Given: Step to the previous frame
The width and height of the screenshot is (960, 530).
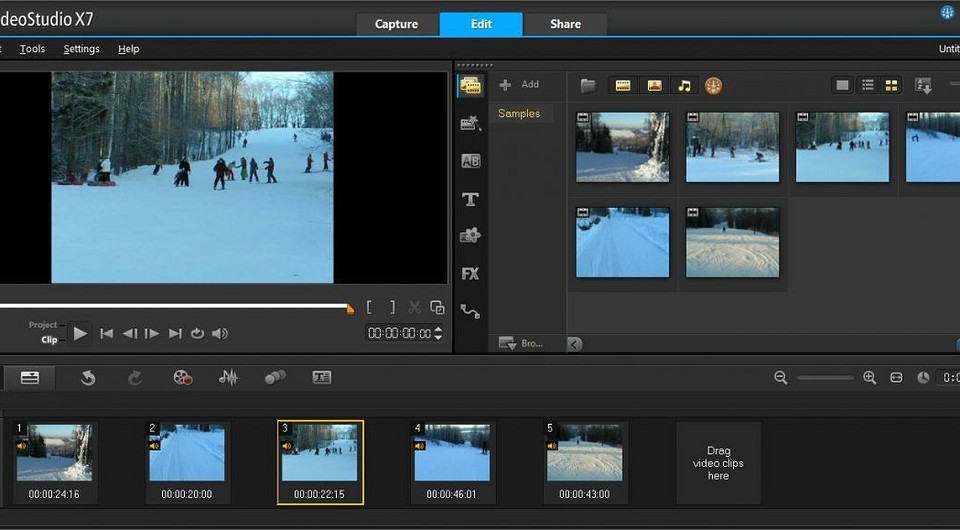Looking at the screenshot, I should pyautogui.click(x=129, y=334).
